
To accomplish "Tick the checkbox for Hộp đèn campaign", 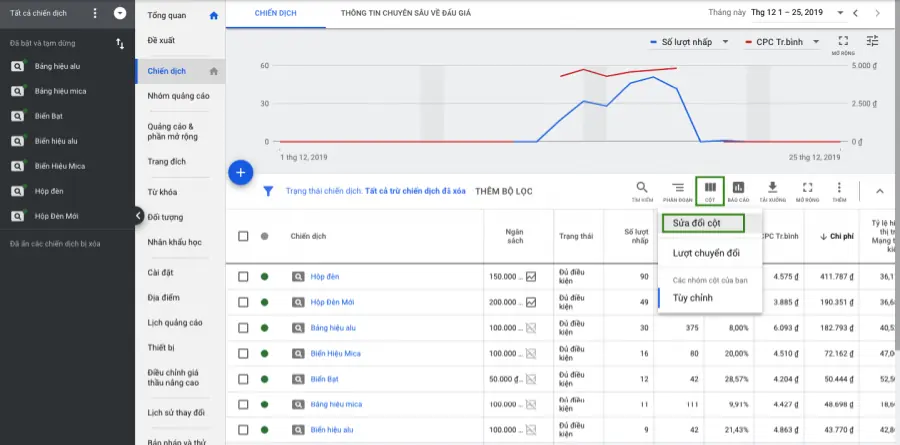I will pos(243,276).
